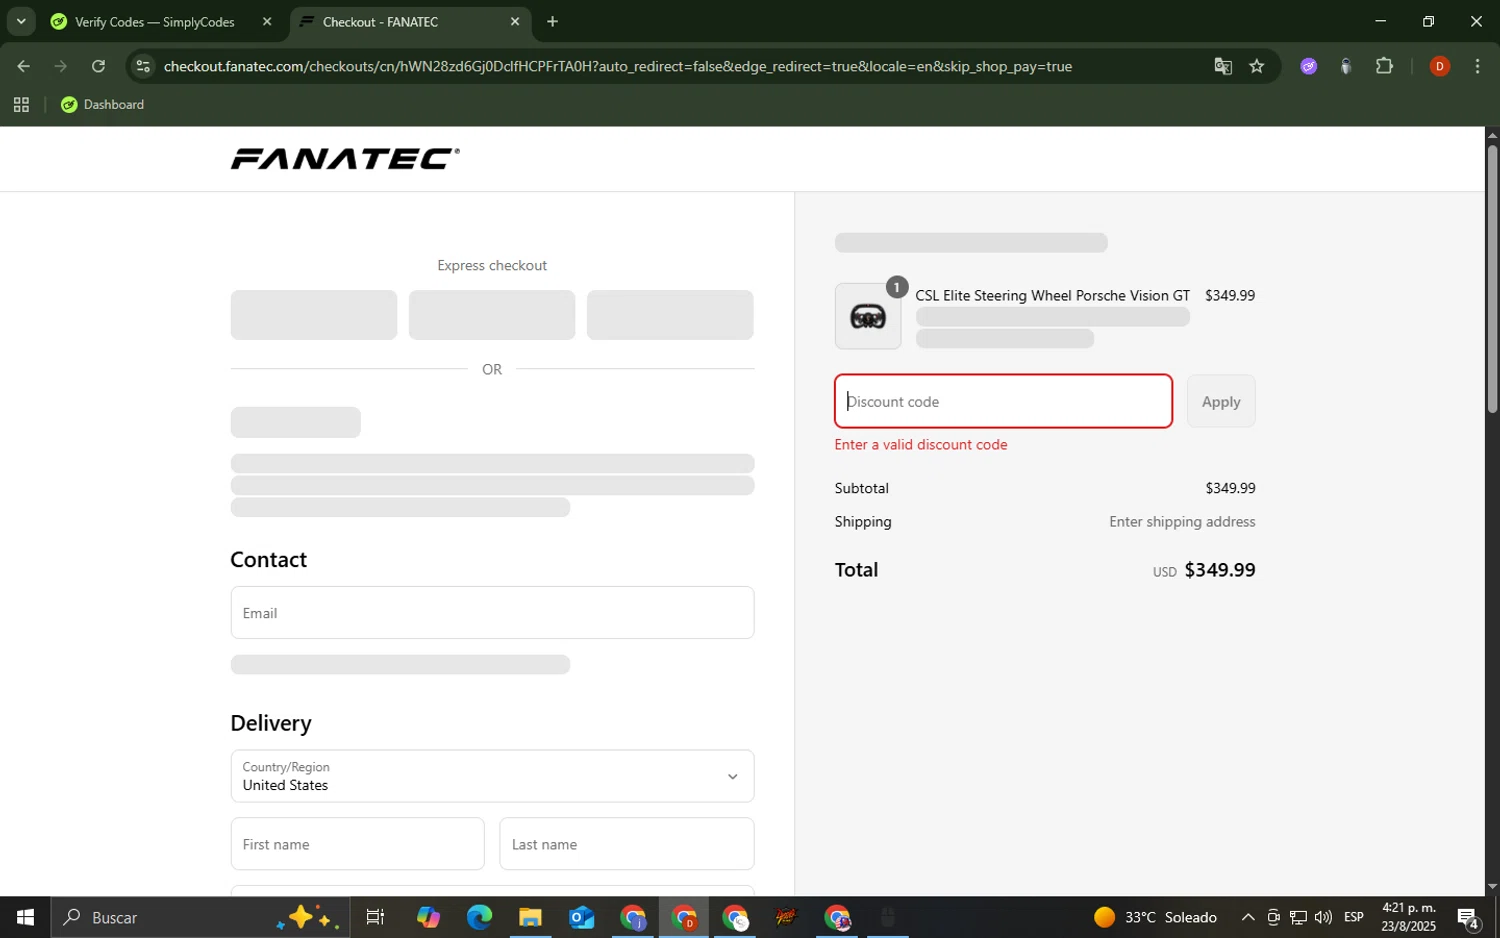The image size is (1500, 938).
Task: Open the volume control in system tray
Action: click(x=1323, y=917)
